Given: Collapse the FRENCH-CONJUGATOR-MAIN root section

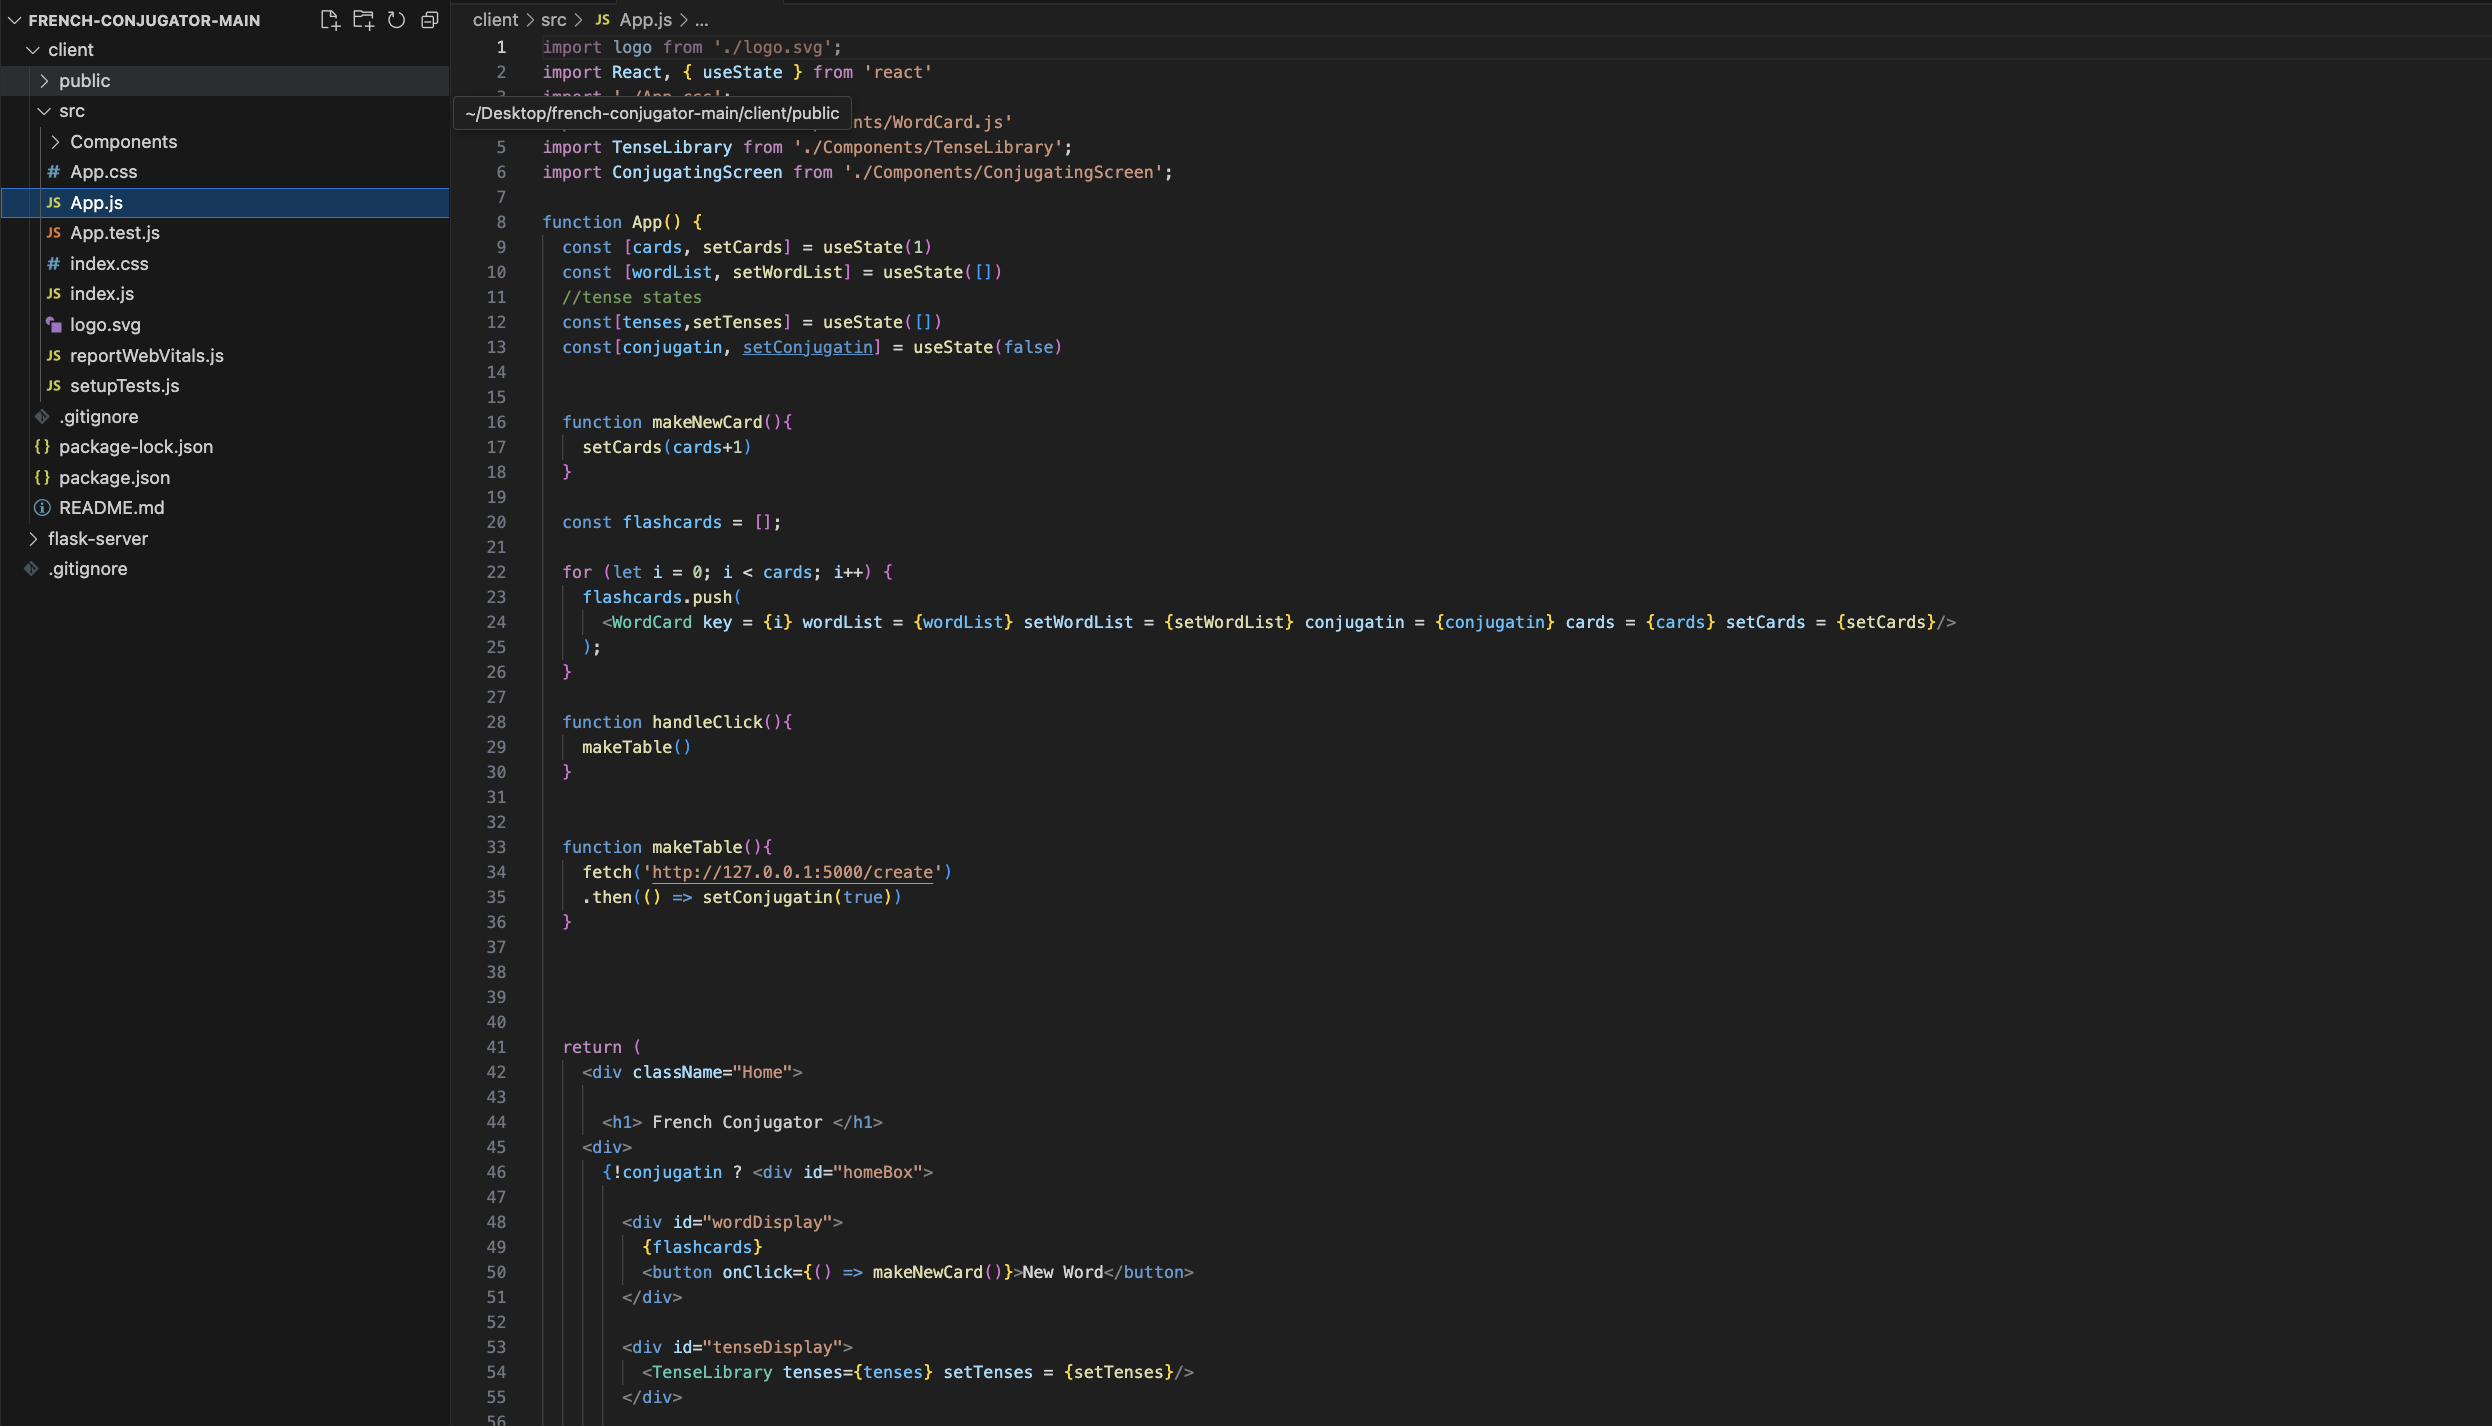Looking at the screenshot, I should [x=143, y=20].
